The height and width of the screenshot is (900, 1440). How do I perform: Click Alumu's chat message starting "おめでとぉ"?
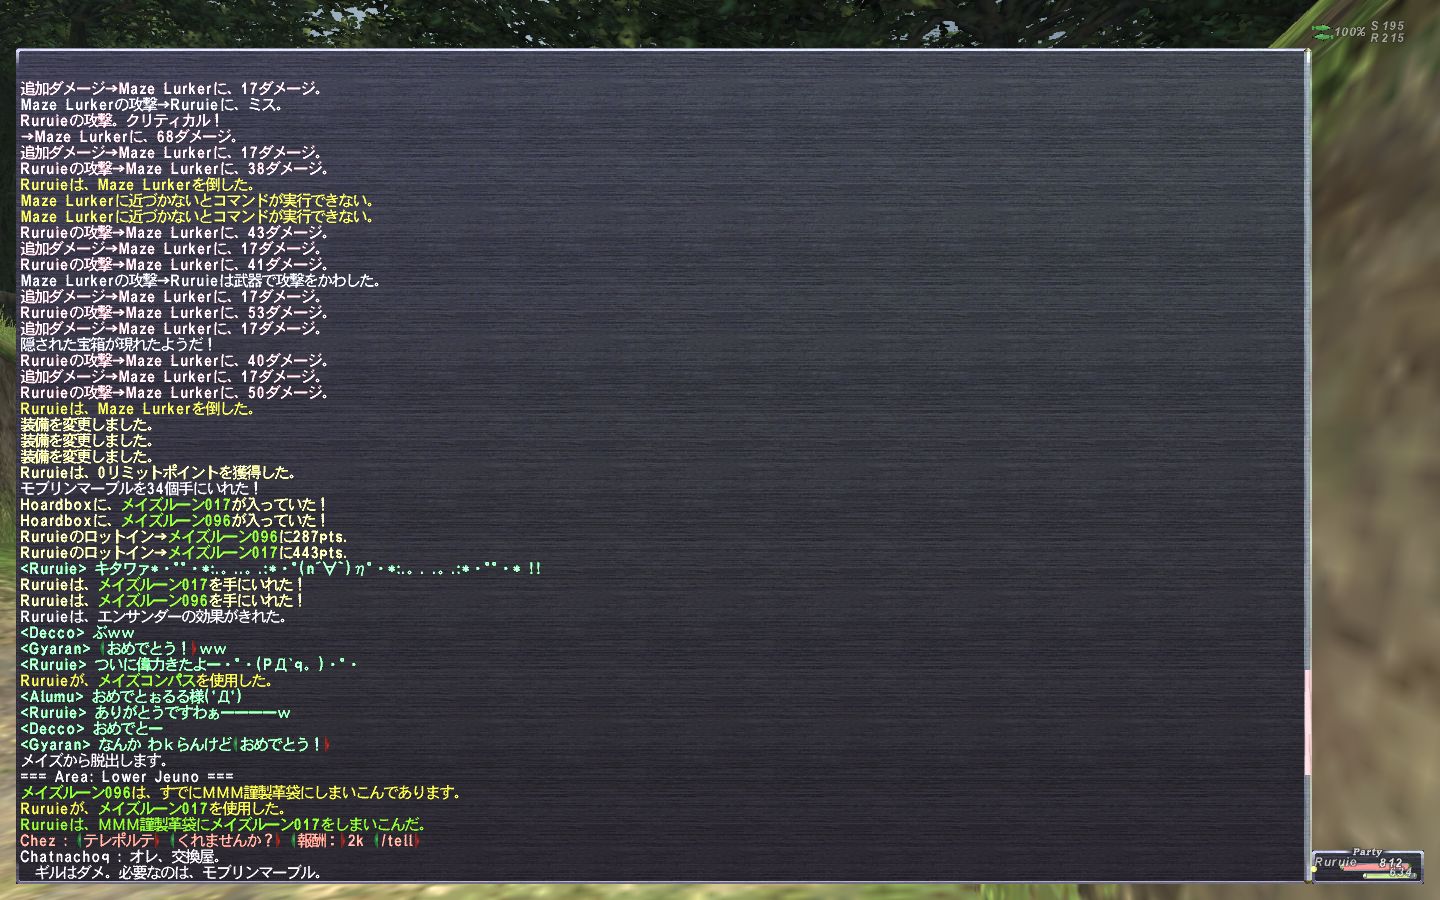[x=131, y=696]
